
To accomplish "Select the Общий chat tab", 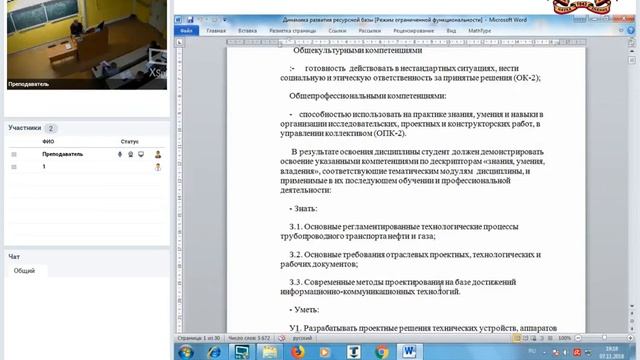I will click(x=24, y=271).
